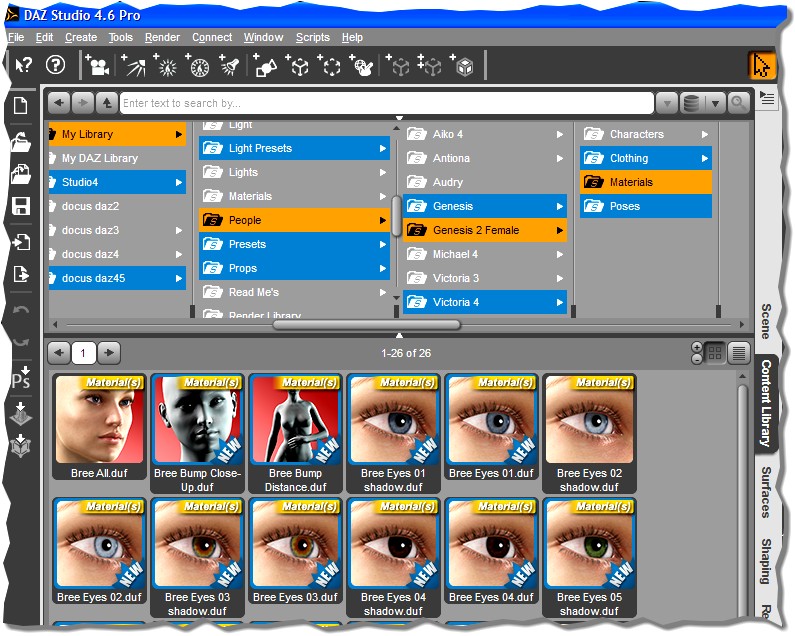Select the Victoria 4 folder
The image size is (795, 636).
485,302
